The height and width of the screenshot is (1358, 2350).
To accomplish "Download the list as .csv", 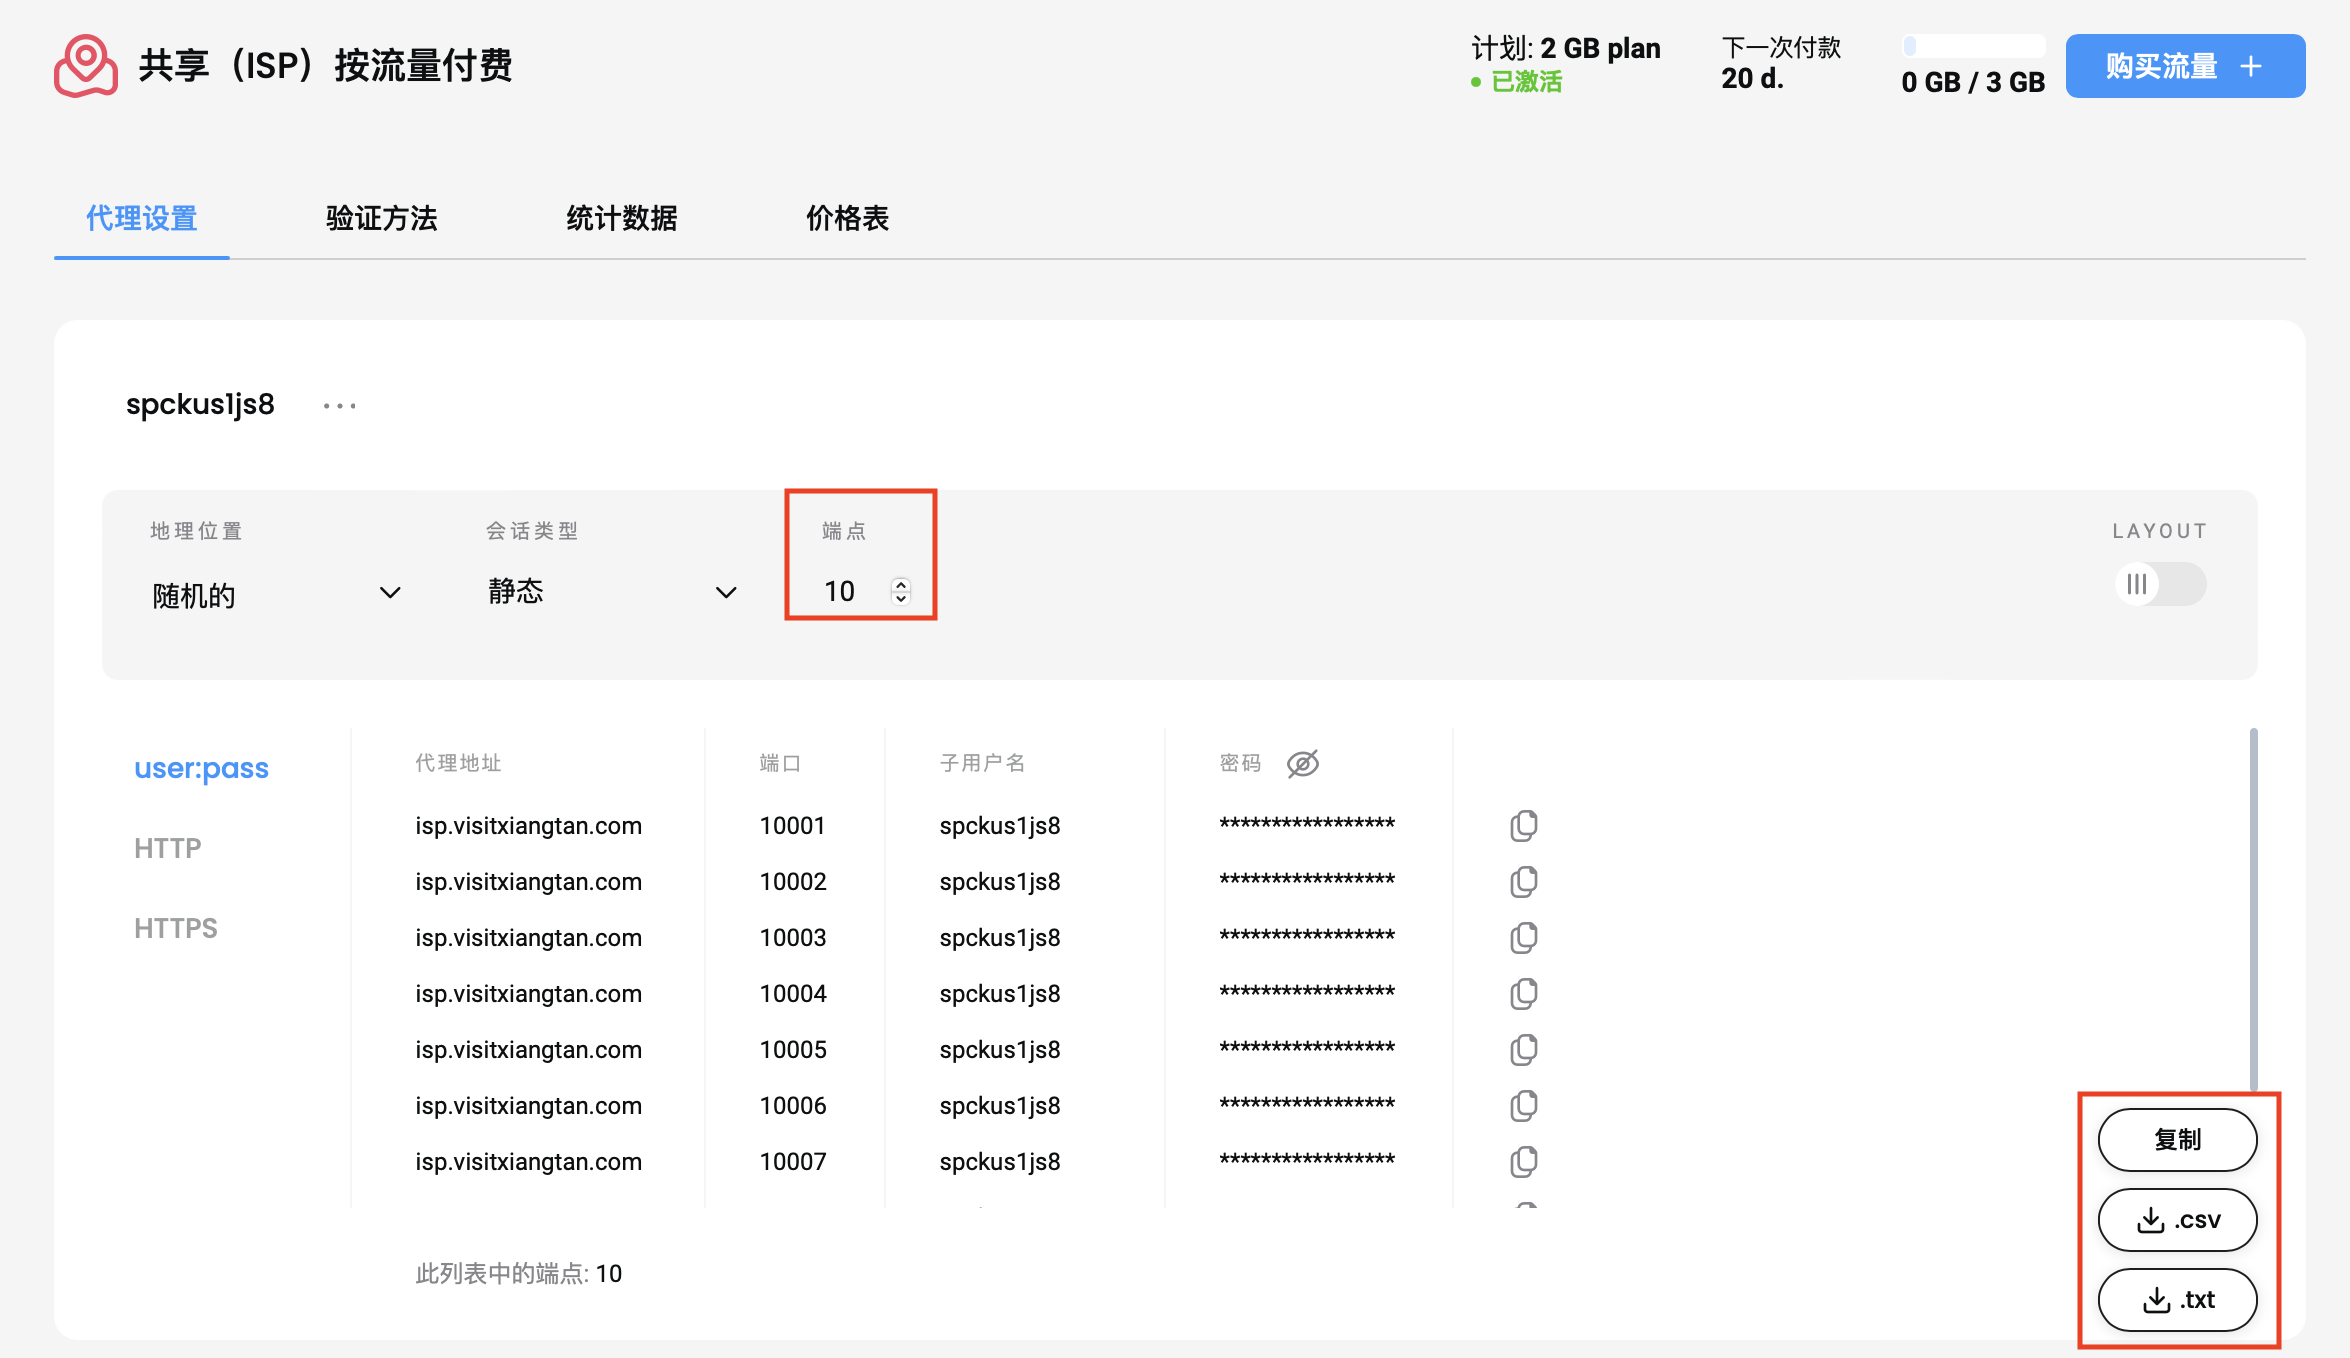I will [x=2177, y=1220].
